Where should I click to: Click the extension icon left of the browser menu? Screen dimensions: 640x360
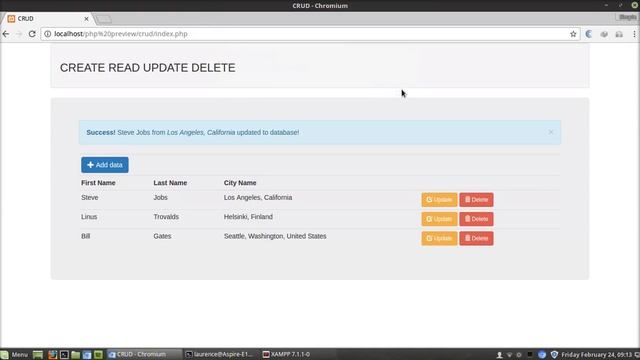(x=619, y=34)
